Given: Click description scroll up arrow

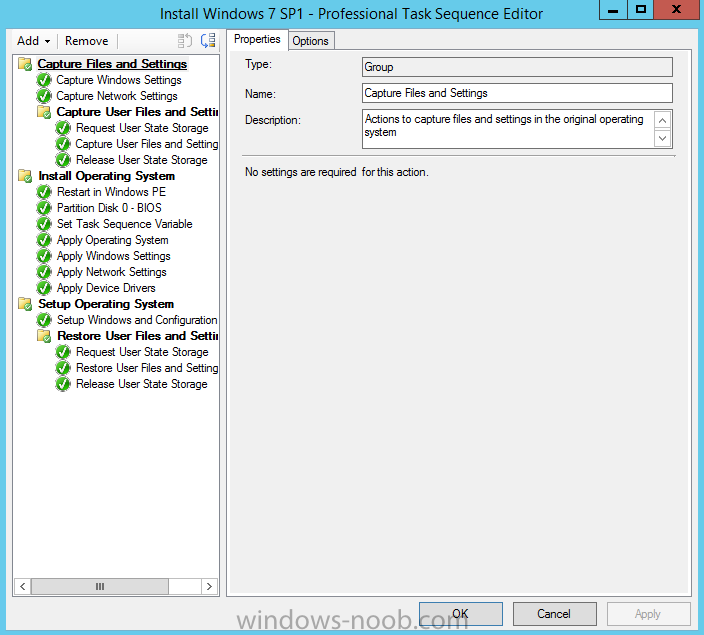Looking at the screenshot, I should [663, 120].
